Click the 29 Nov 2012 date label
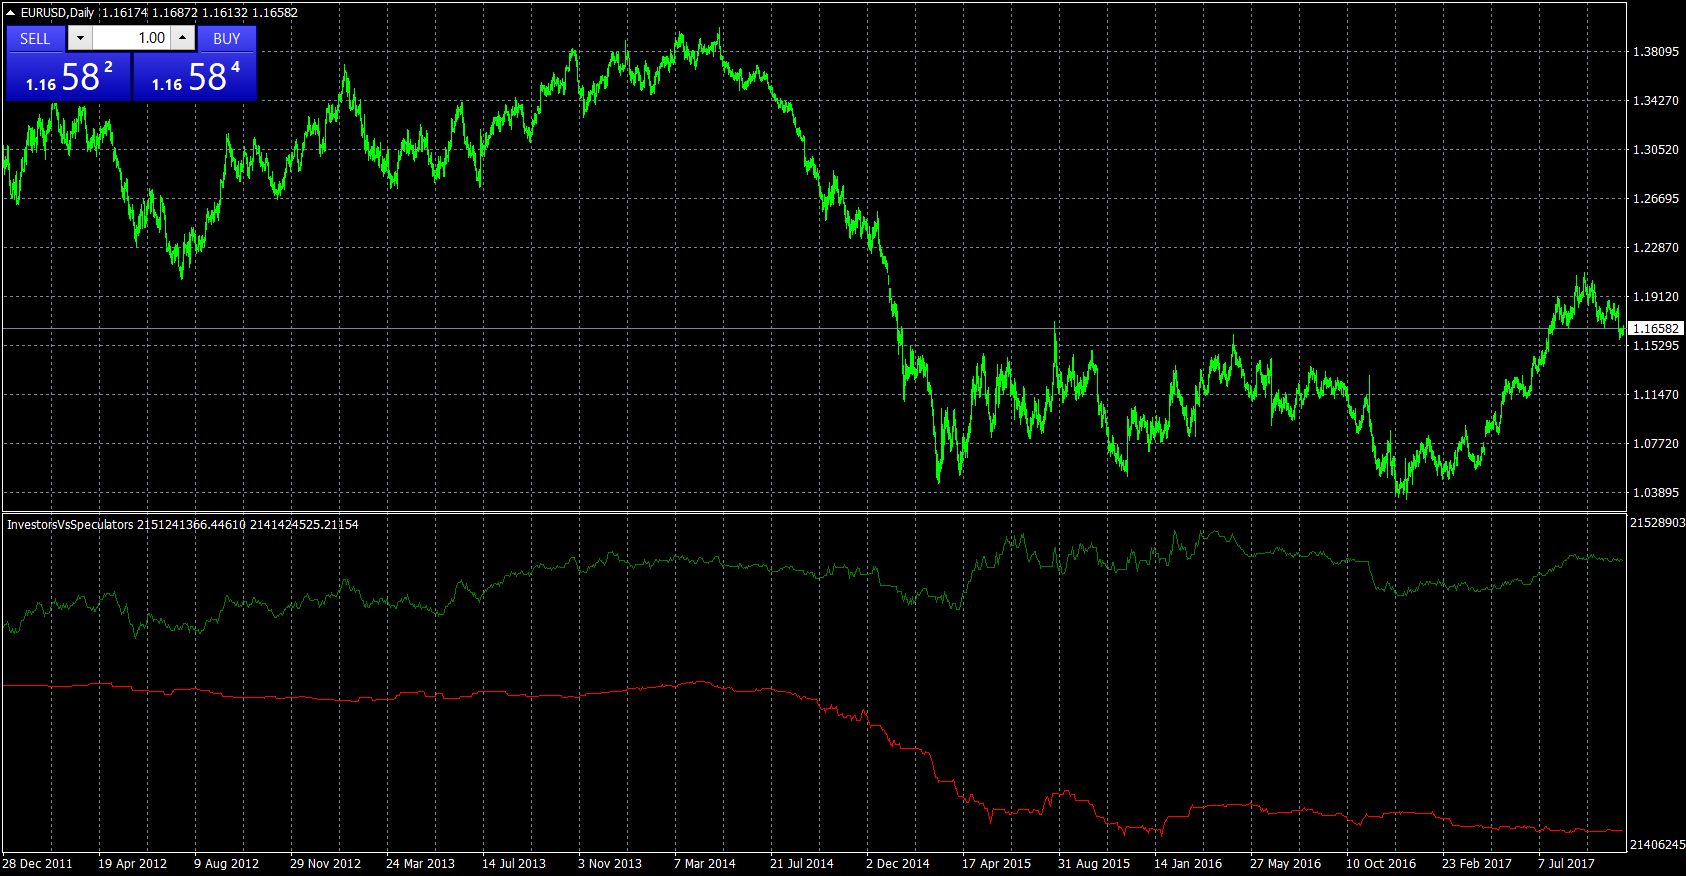This screenshot has width=1686, height=876. 325,863
